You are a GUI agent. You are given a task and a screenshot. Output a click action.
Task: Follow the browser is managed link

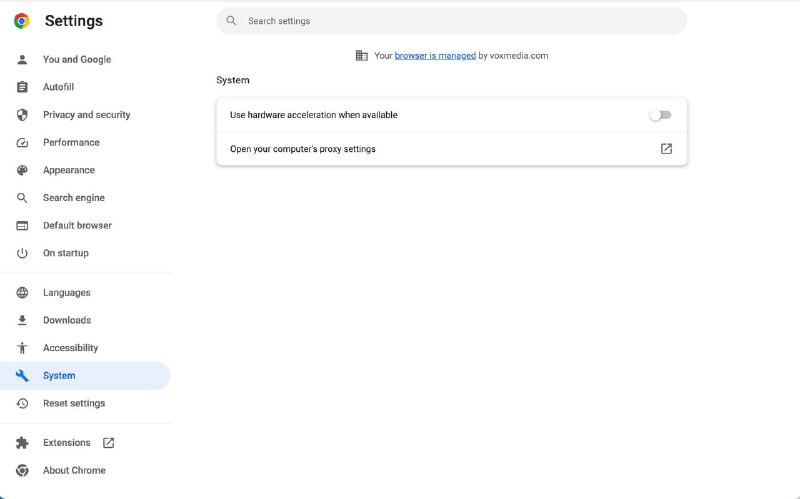[x=435, y=56]
